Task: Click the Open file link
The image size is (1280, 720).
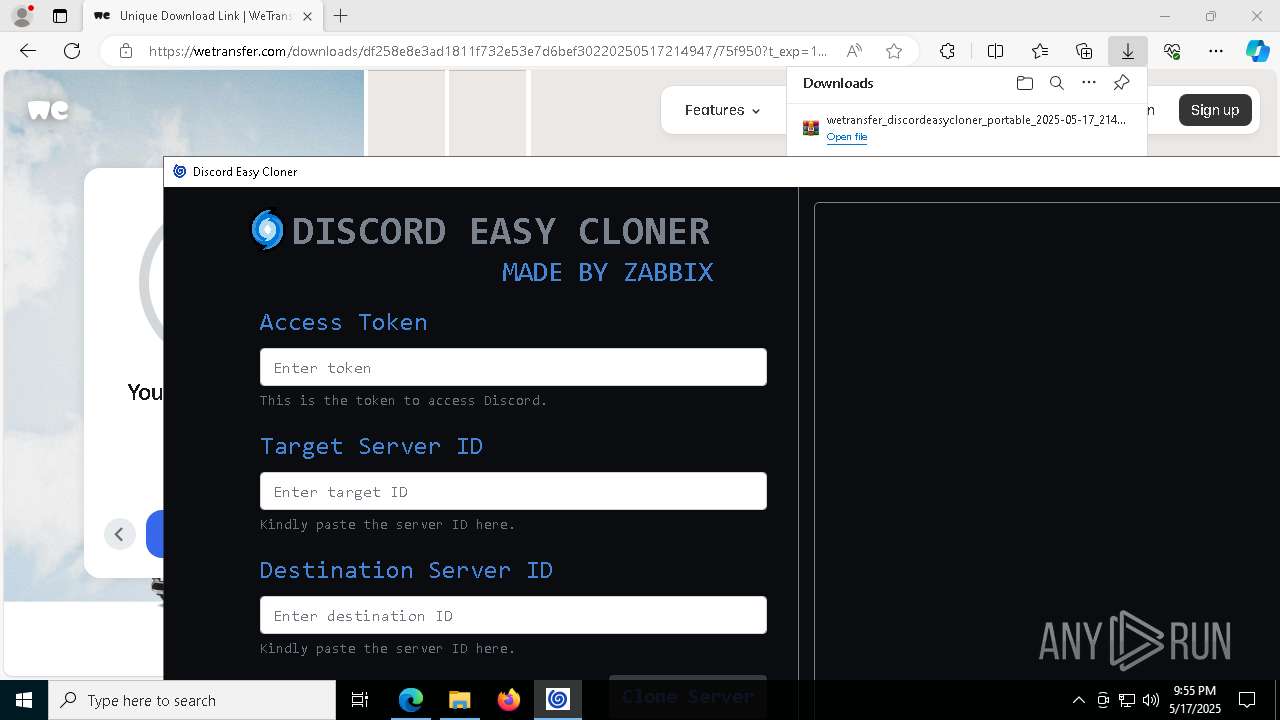Action: 847,137
